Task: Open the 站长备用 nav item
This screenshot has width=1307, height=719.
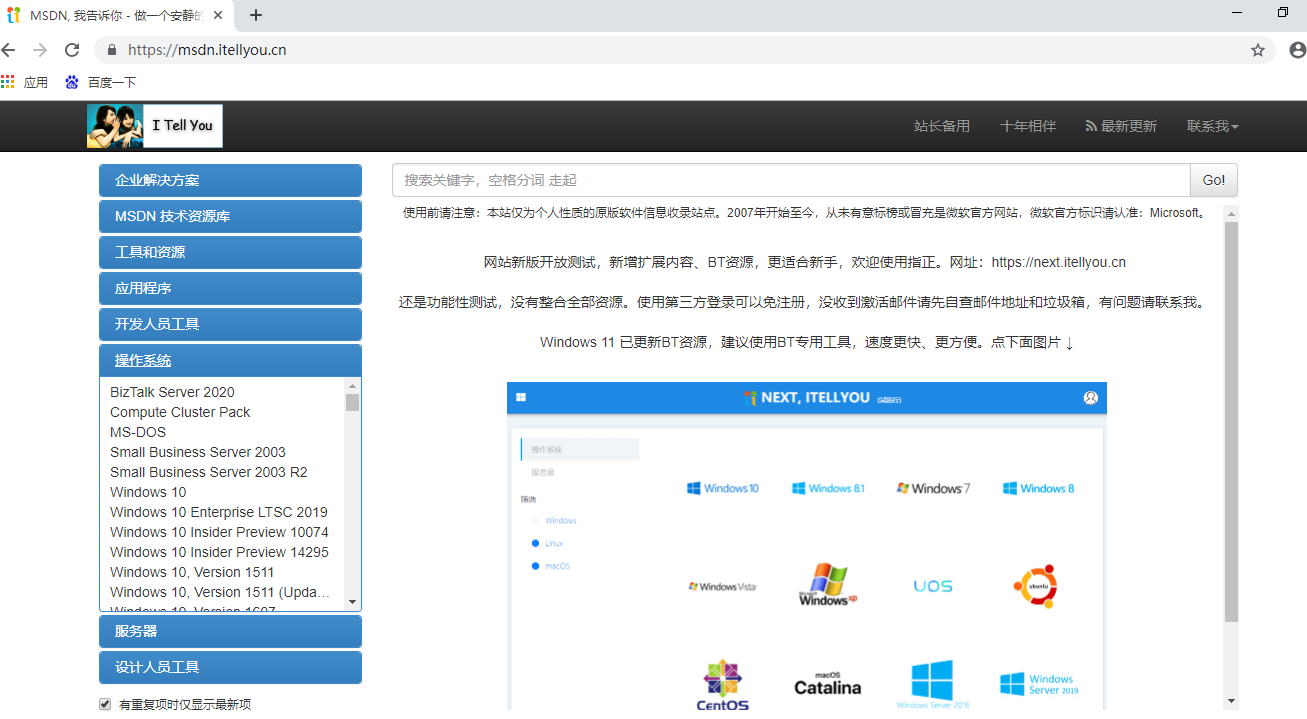Action: [x=941, y=126]
